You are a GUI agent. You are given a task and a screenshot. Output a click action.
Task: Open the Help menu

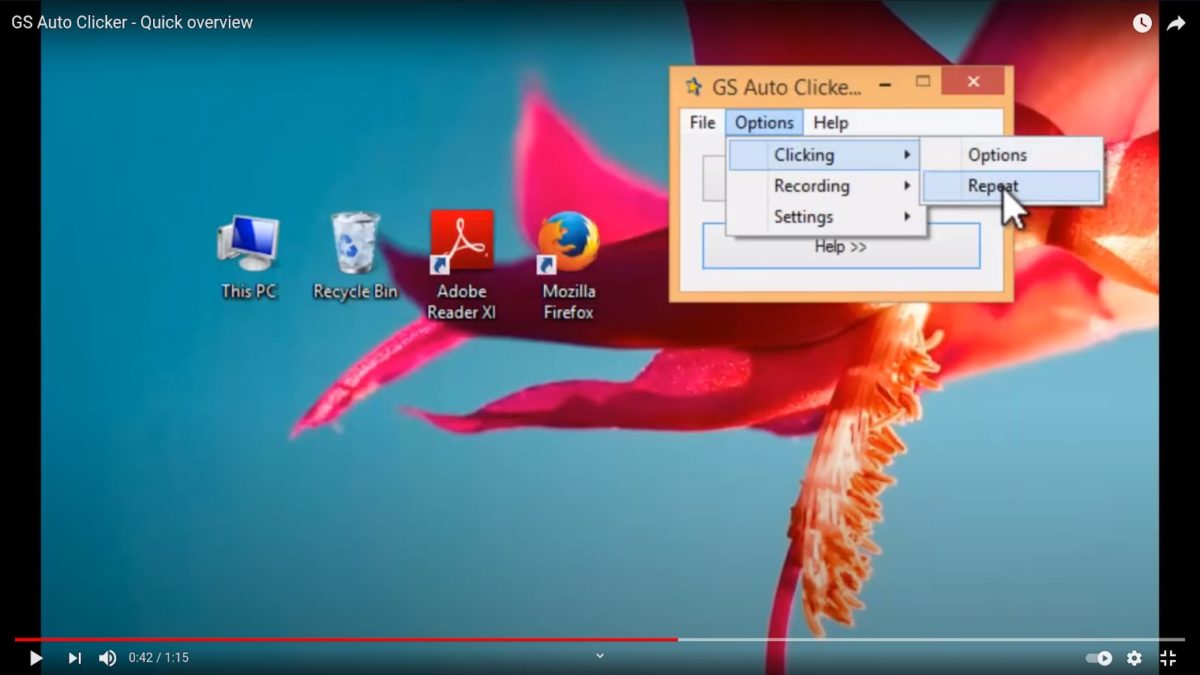[x=830, y=122]
